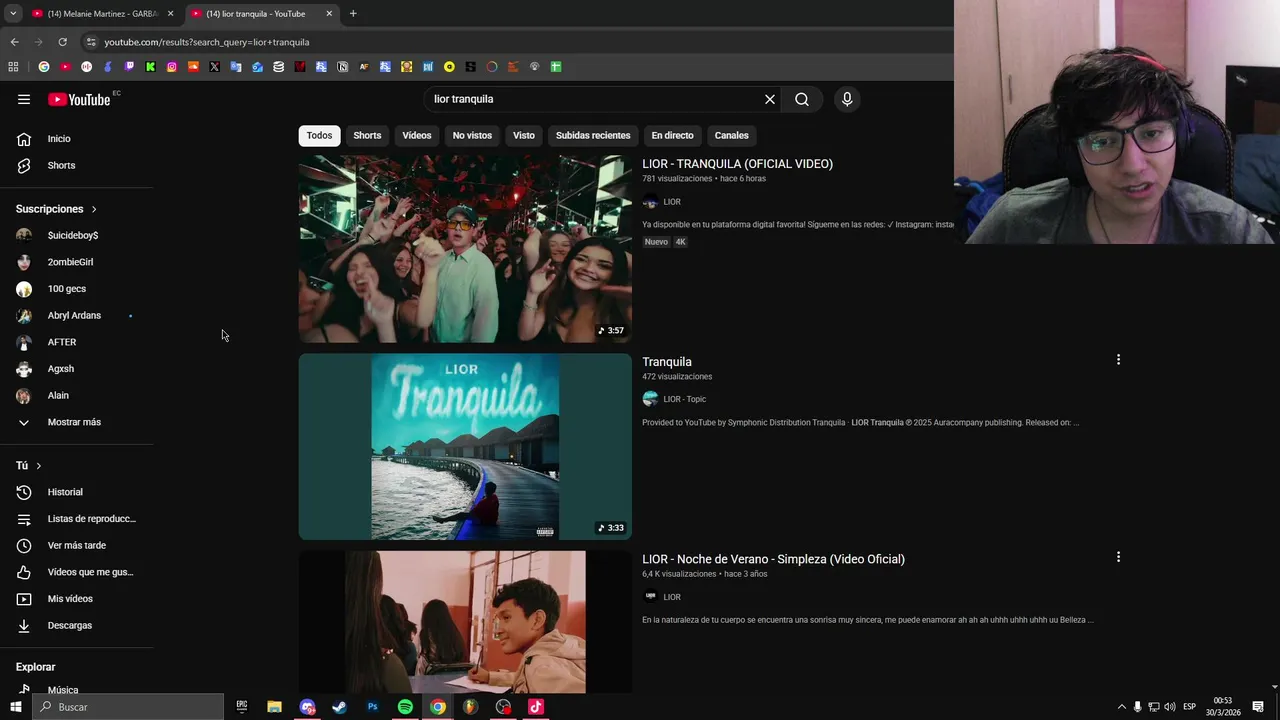Click the search magnifier button

click(802, 99)
